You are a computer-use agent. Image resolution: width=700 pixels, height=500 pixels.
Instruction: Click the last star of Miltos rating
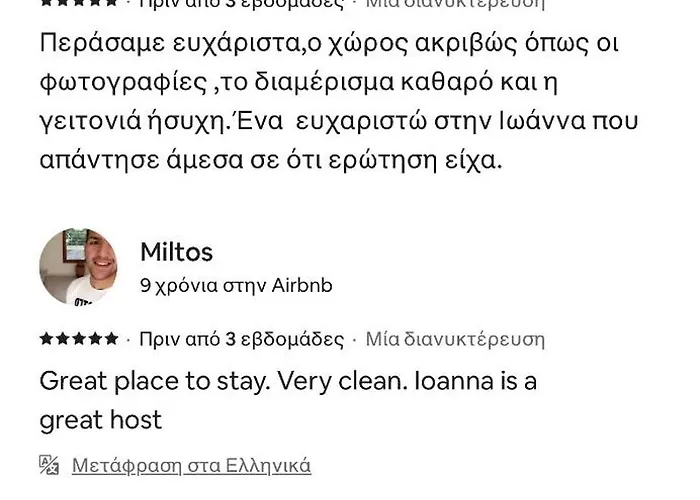point(112,339)
